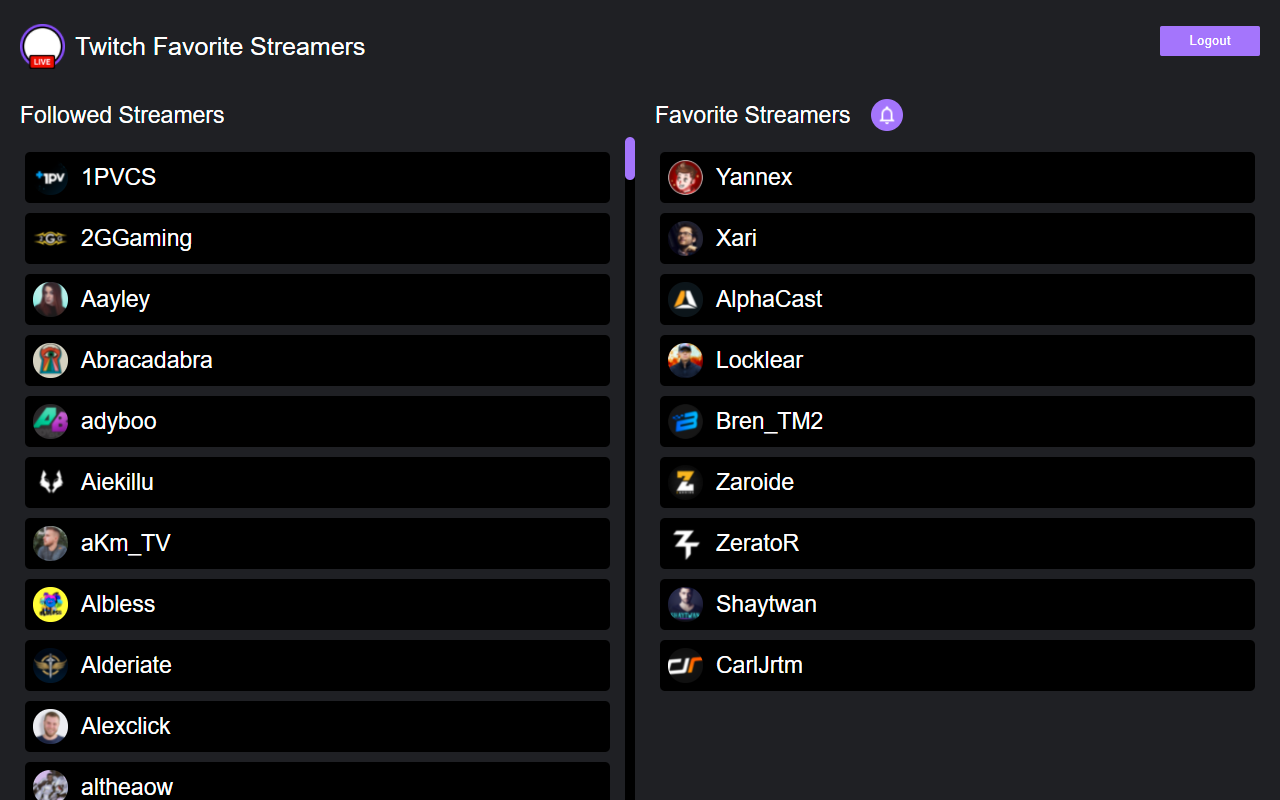Click the 2GGaming avatar icon
This screenshot has height=800, width=1280.
[x=50, y=238]
